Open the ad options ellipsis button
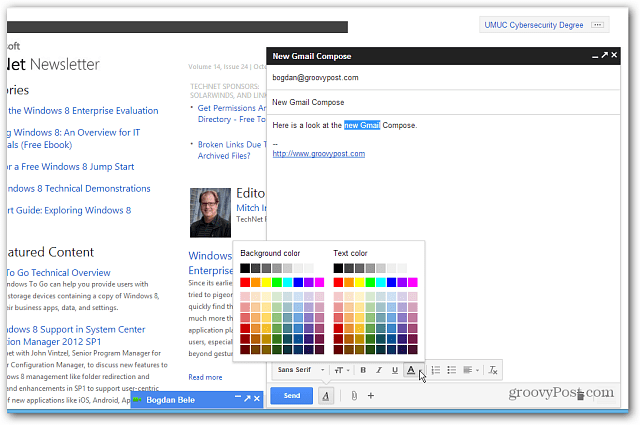 coord(597,25)
